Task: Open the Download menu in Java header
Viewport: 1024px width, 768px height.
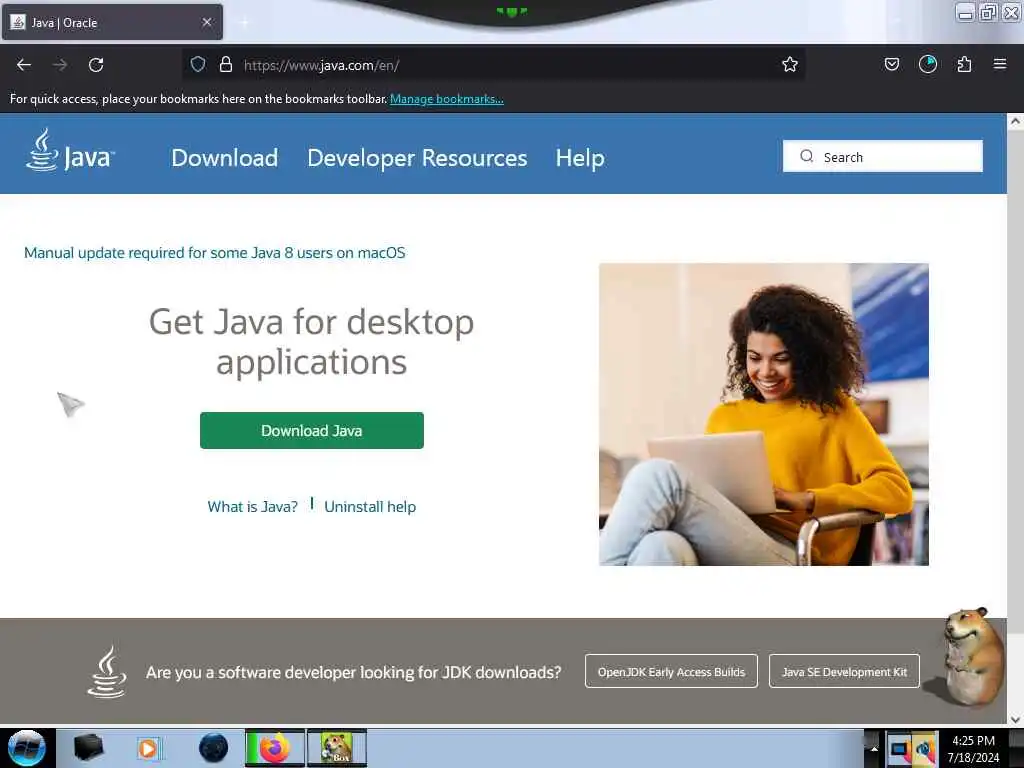Action: point(225,157)
